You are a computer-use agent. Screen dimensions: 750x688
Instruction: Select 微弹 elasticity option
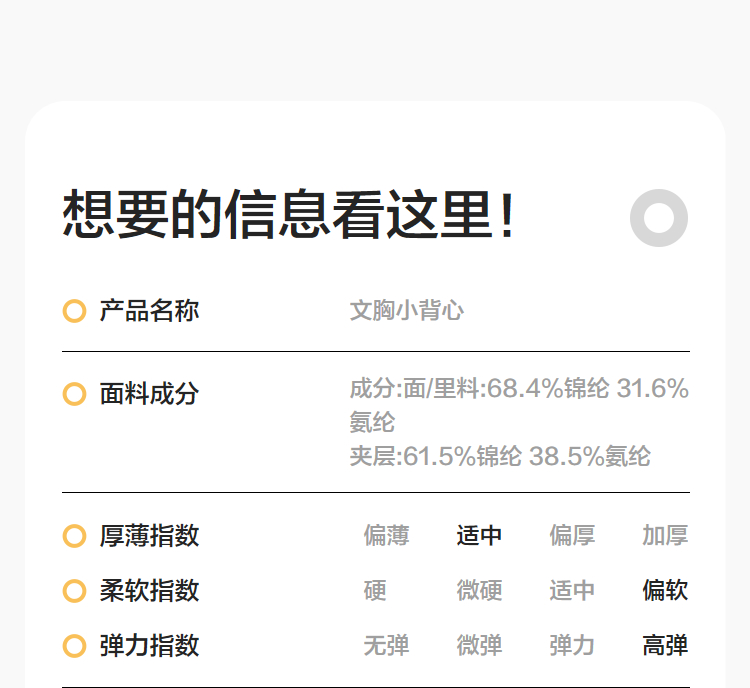pyautogui.click(x=479, y=646)
